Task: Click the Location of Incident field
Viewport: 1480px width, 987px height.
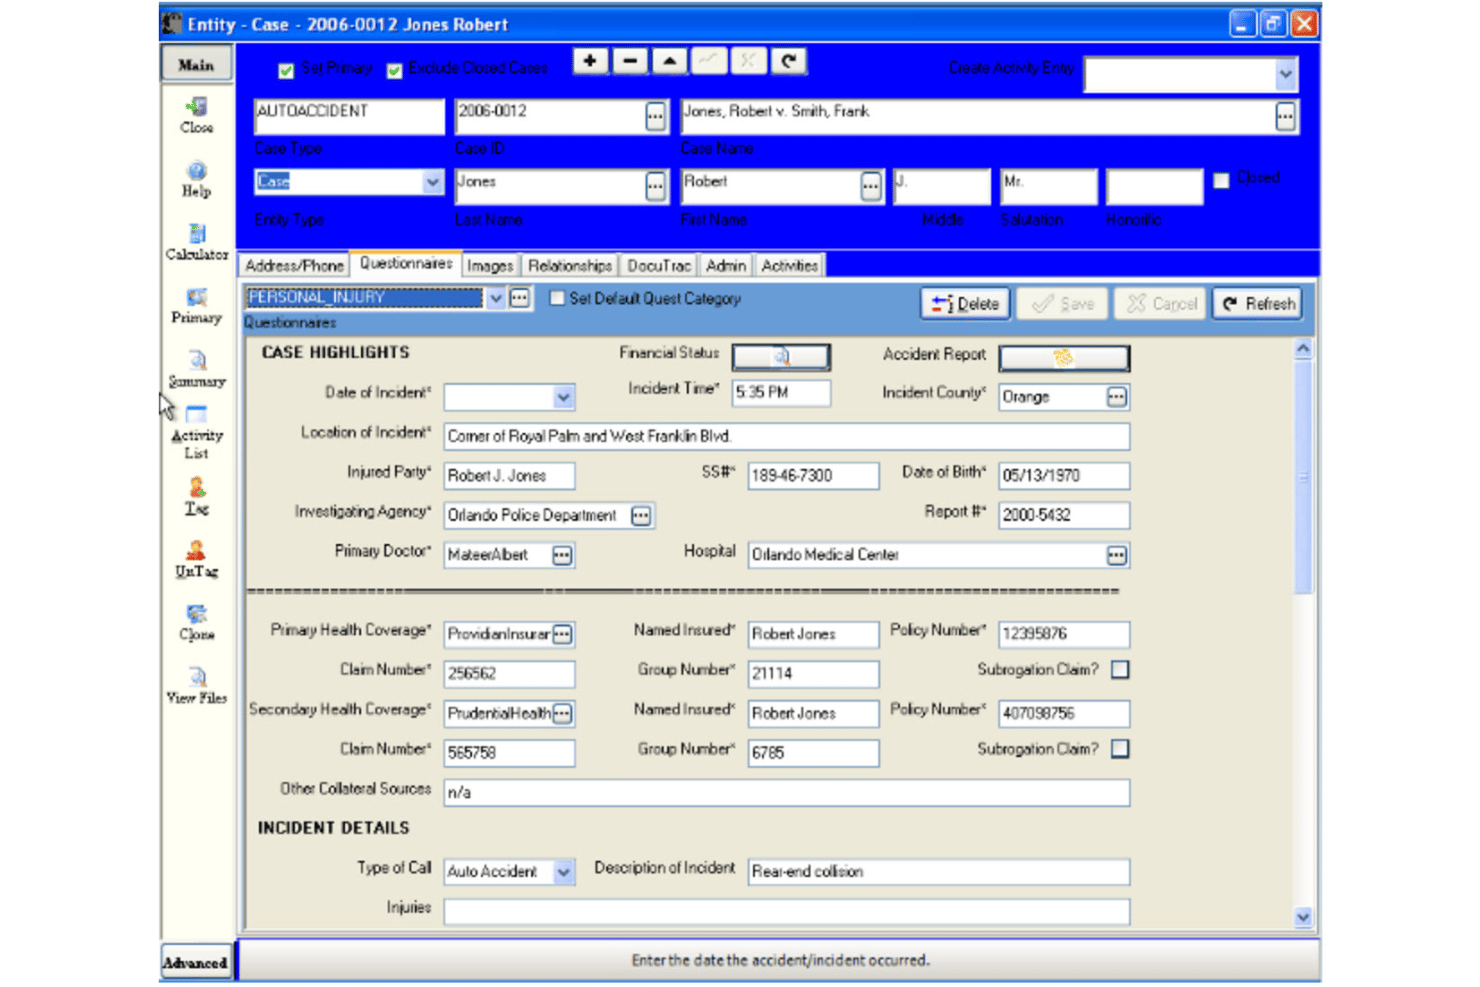Action: (x=787, y=437)
